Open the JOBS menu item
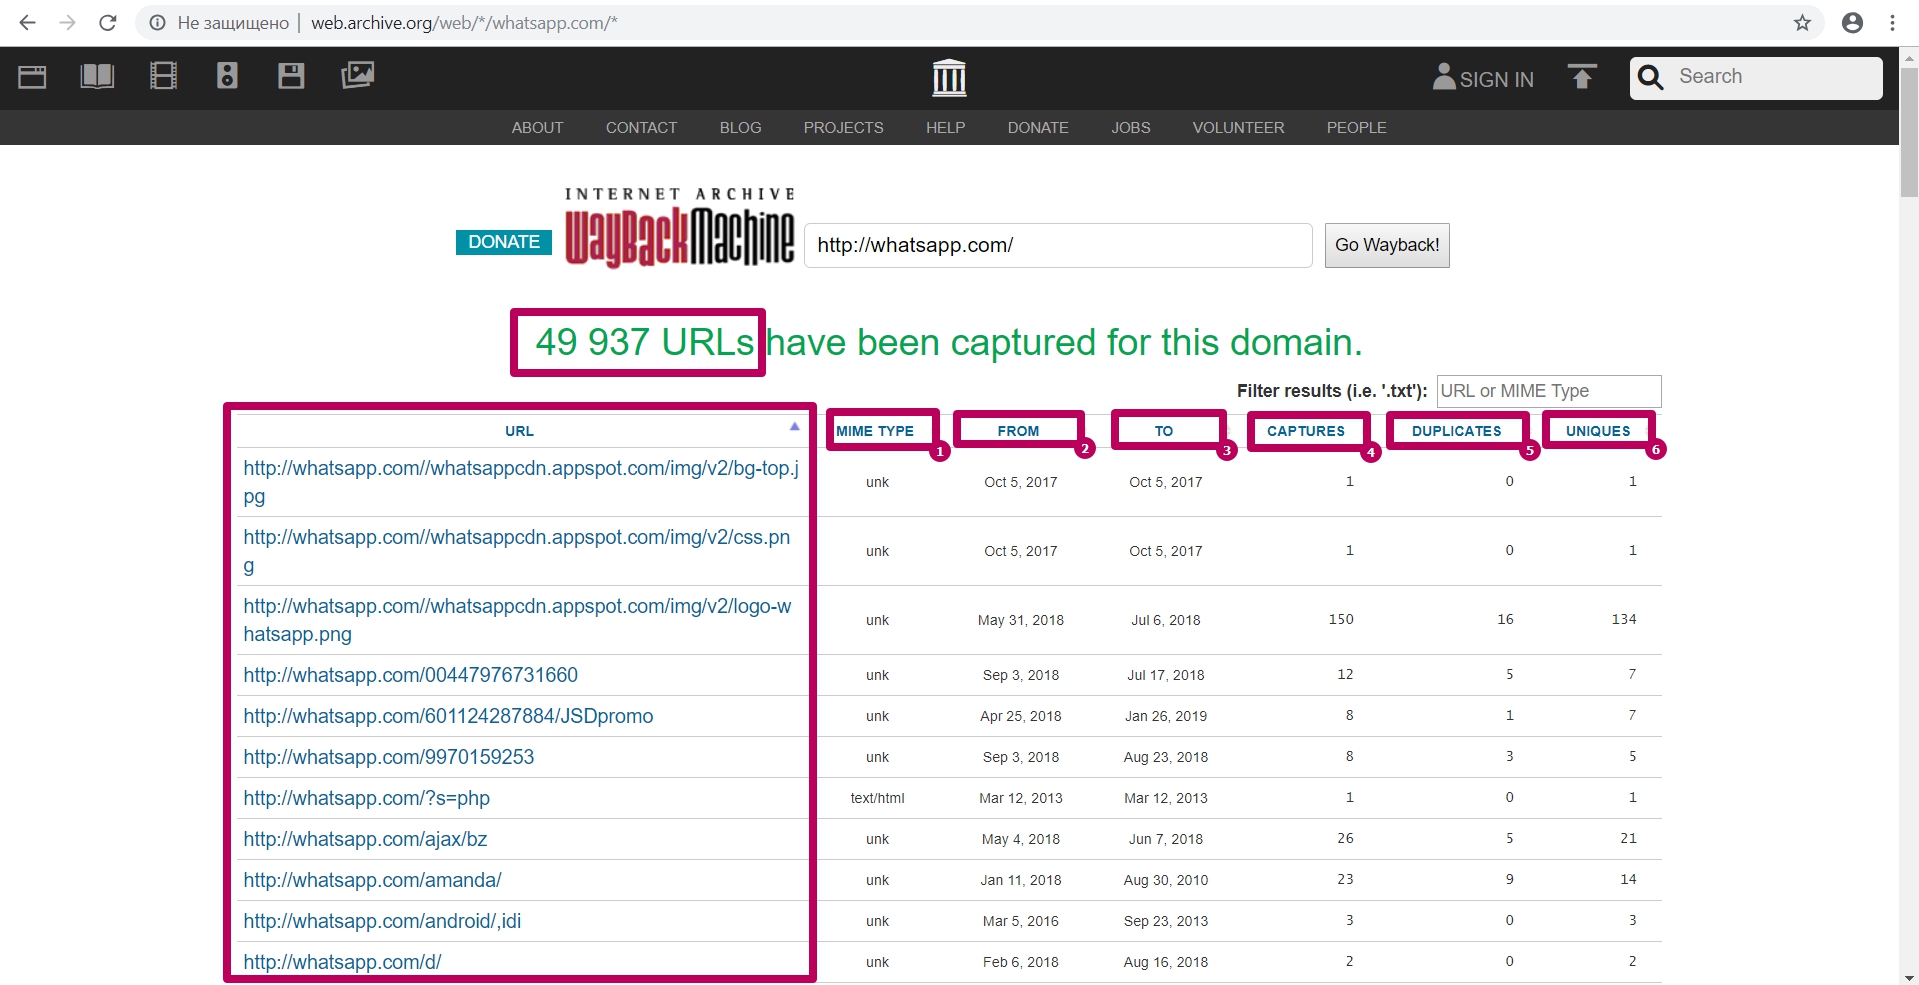The height and width of the screenshot is (985, 1919). pyautogui.click(x=1130, y=128)
